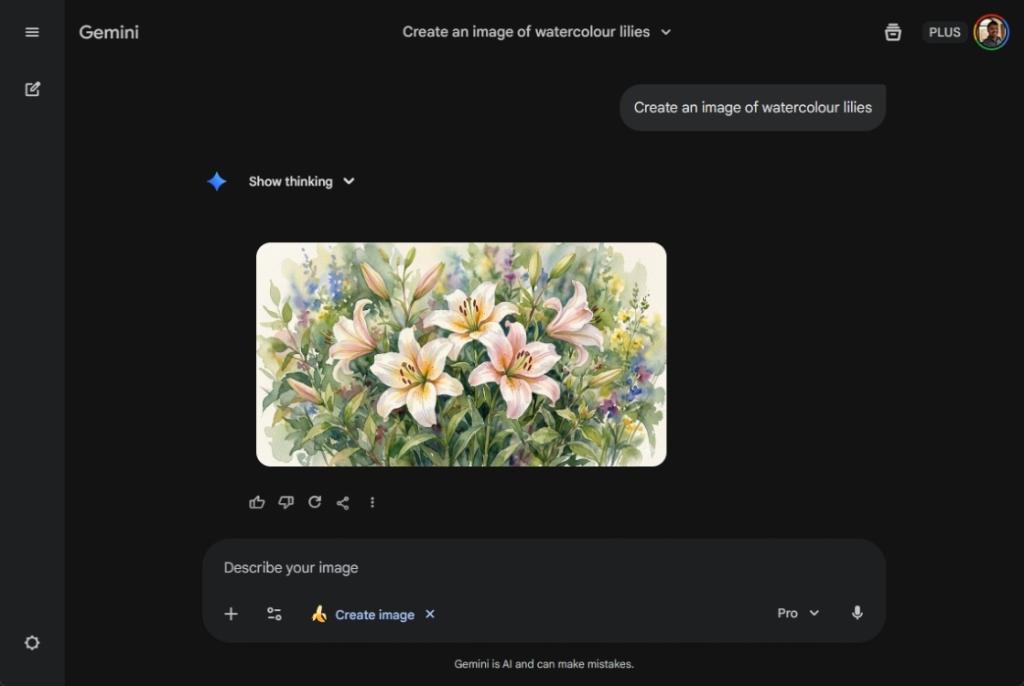Remove the Create image tool chip

click(430, 614)
